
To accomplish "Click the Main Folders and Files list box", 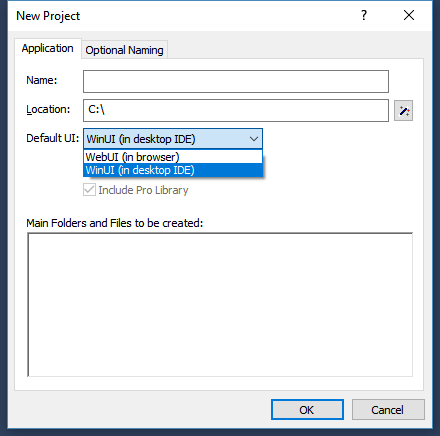I will click(220, 305).
